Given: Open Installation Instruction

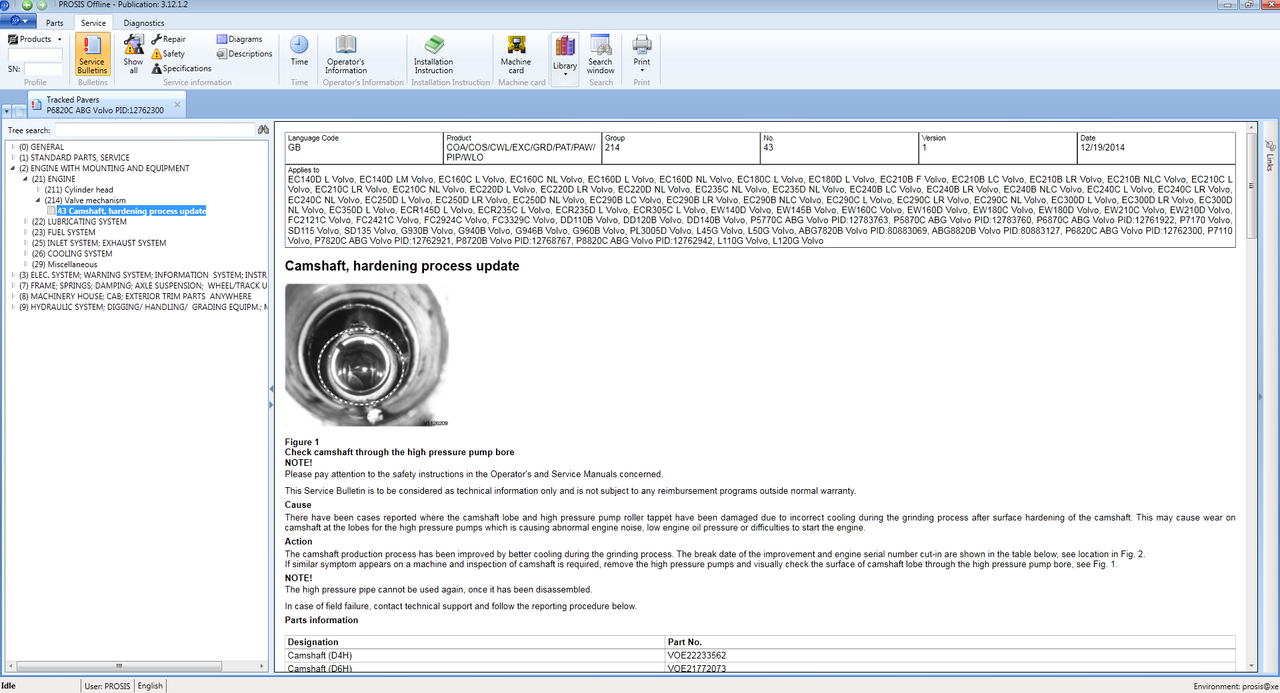Looking at the screenshot, I should coord(434,55).
